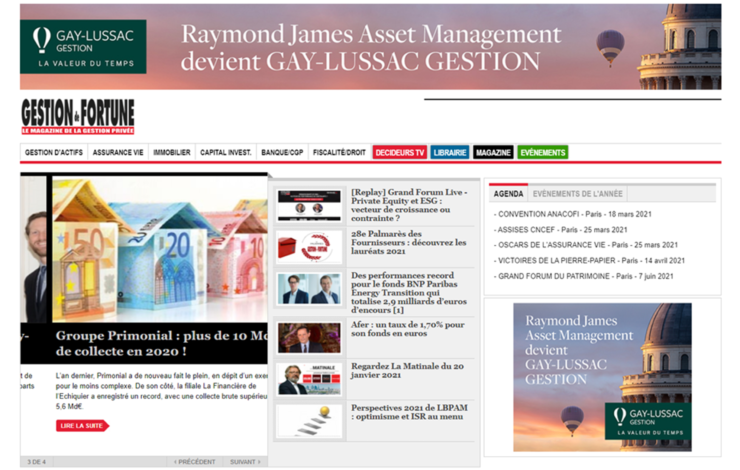Open Regardez La Matinale du 20 janvier 2021

[407, 370]
